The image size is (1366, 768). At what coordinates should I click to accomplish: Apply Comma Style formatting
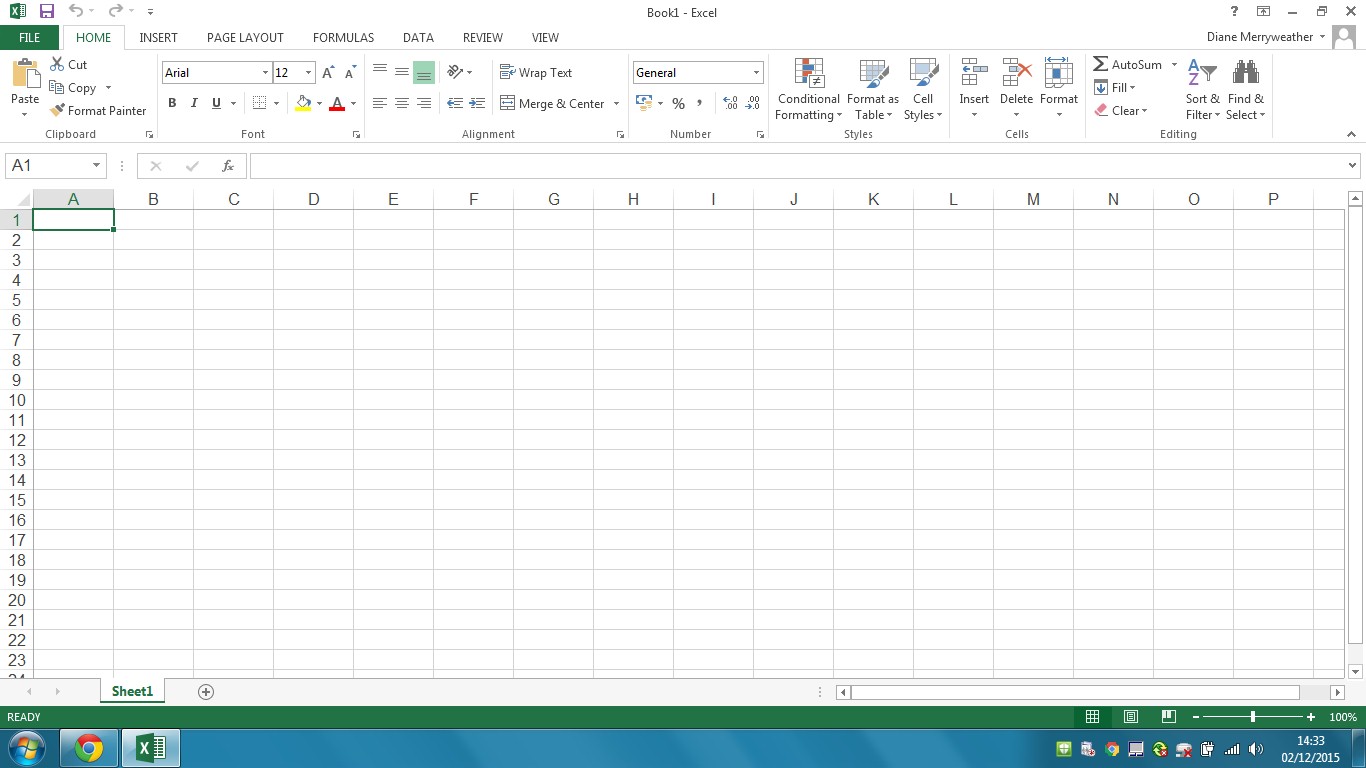pyautogui.click(x=699, y=103)
